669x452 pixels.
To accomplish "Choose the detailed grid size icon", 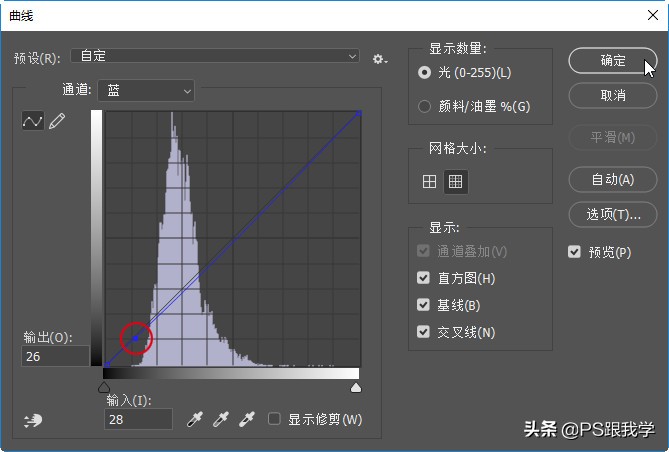I will click(x=456, y=182).
